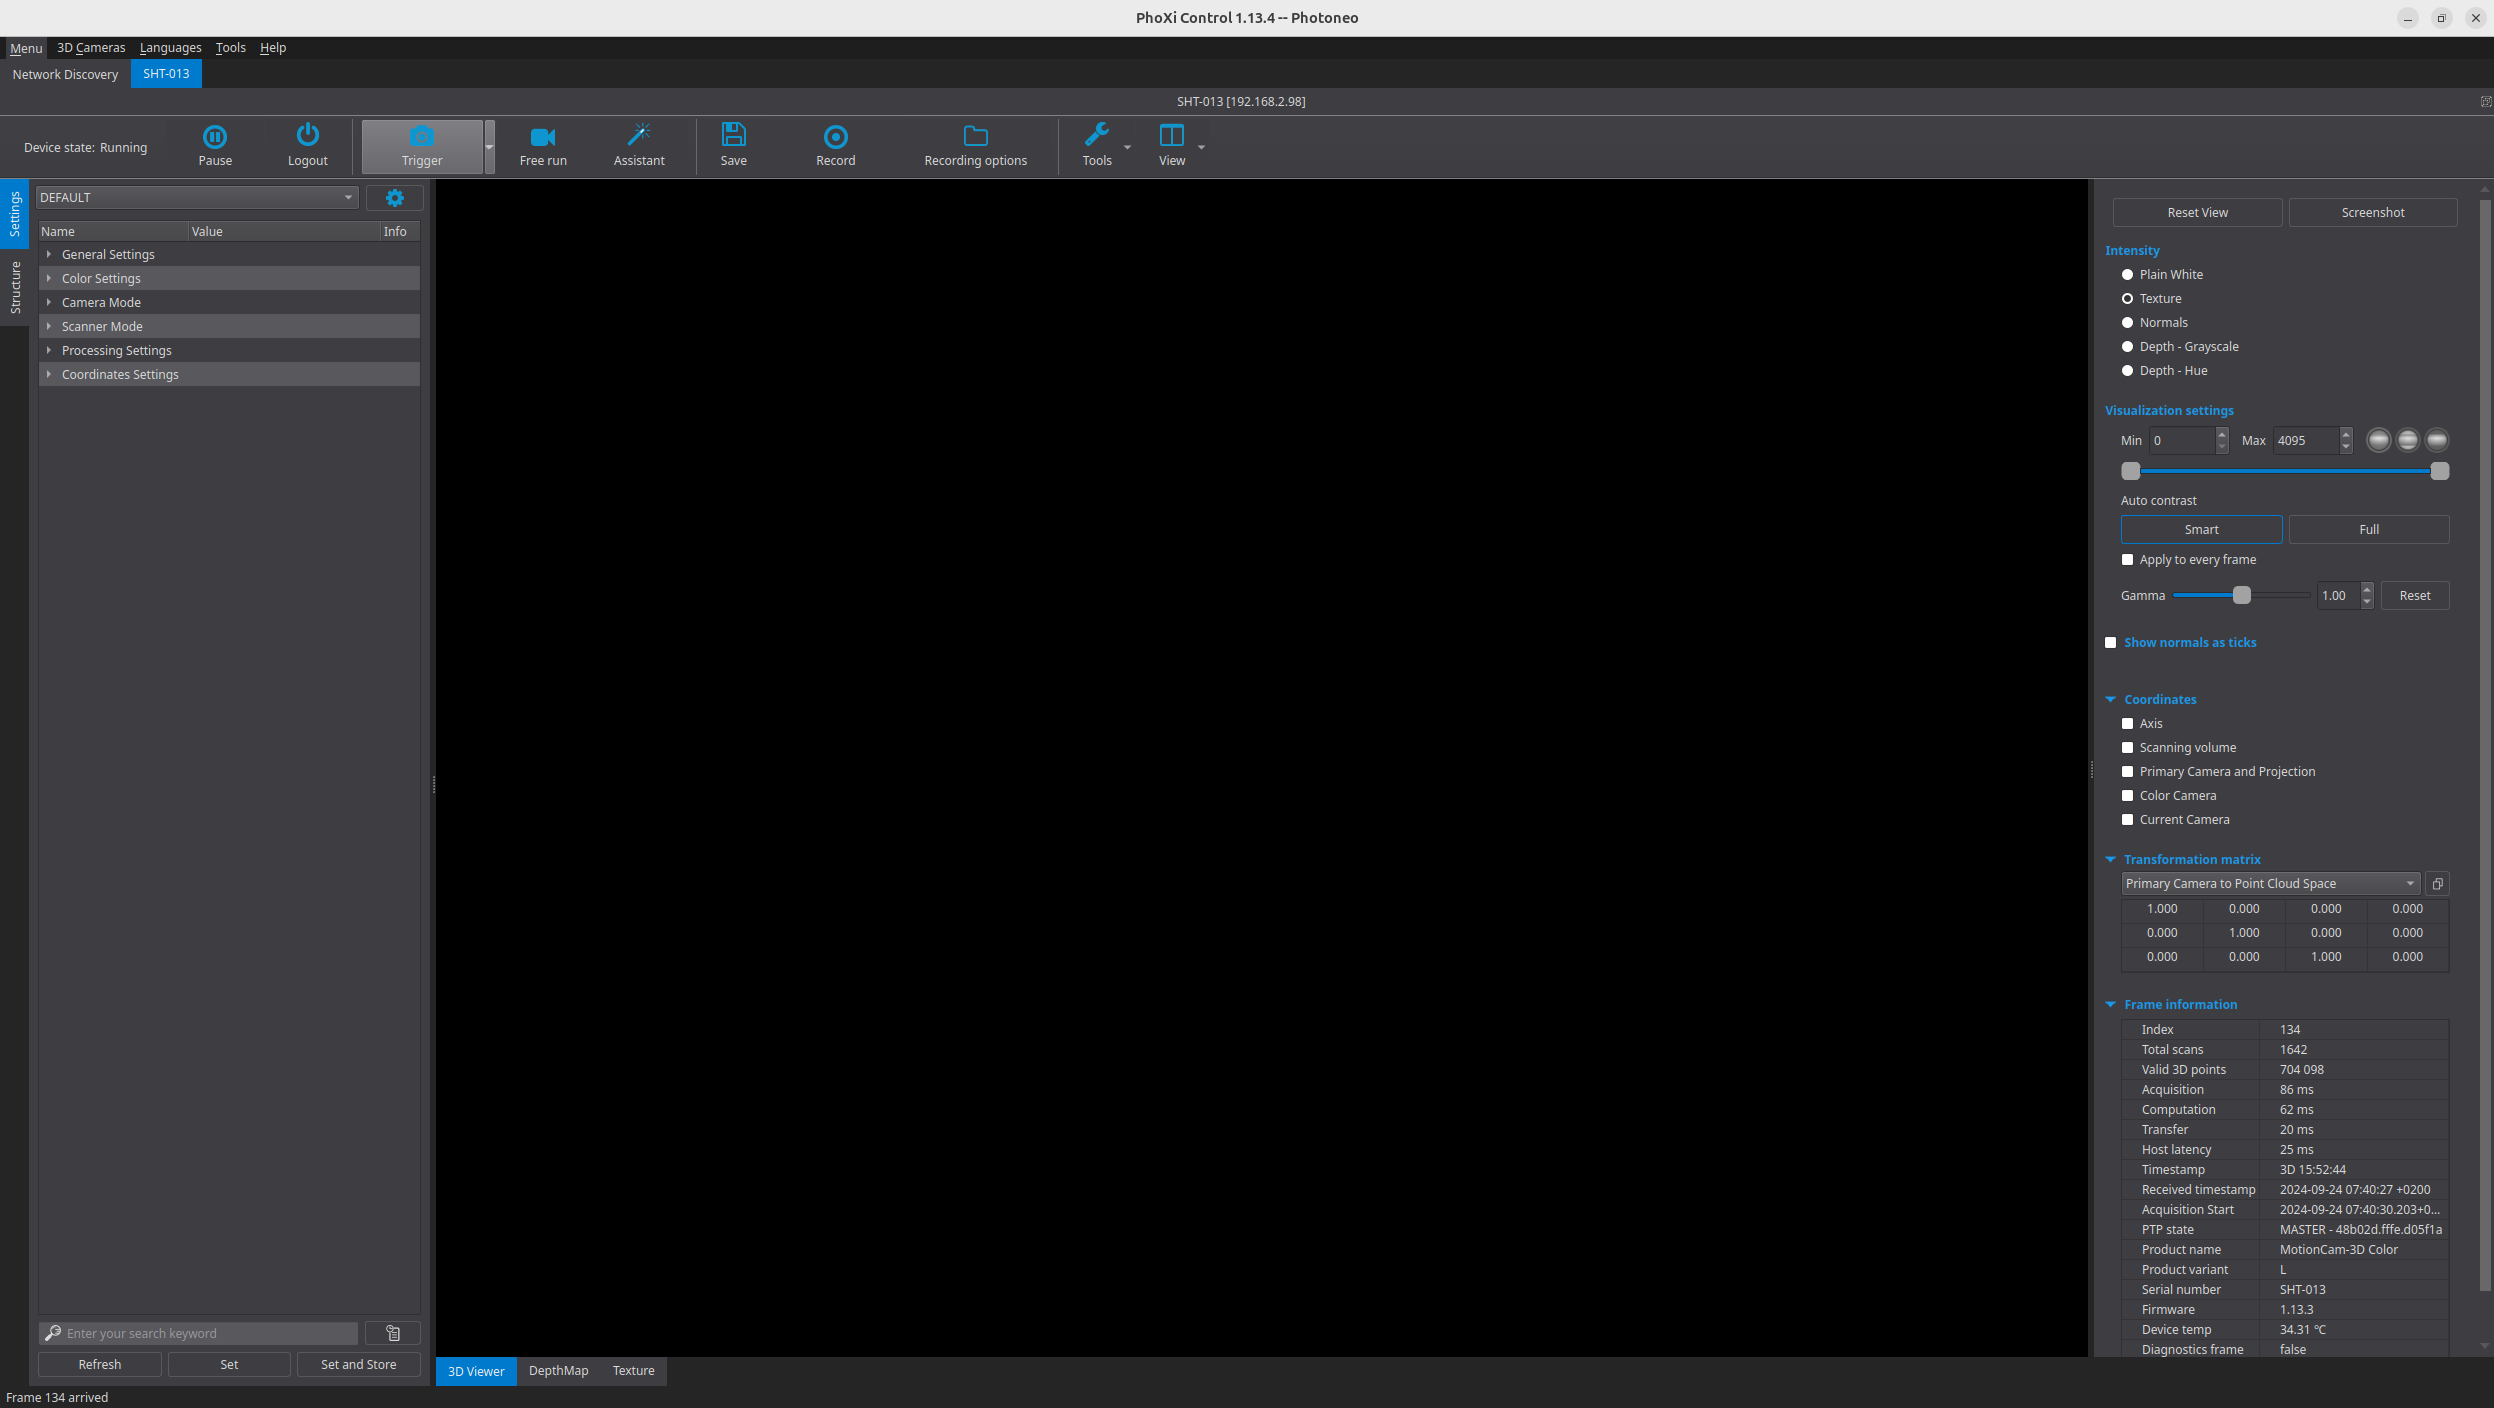This screenshot has width=2494, height=1408.
Task: Enable Apply to every frame checkbox
Action: coord(2128,560)
